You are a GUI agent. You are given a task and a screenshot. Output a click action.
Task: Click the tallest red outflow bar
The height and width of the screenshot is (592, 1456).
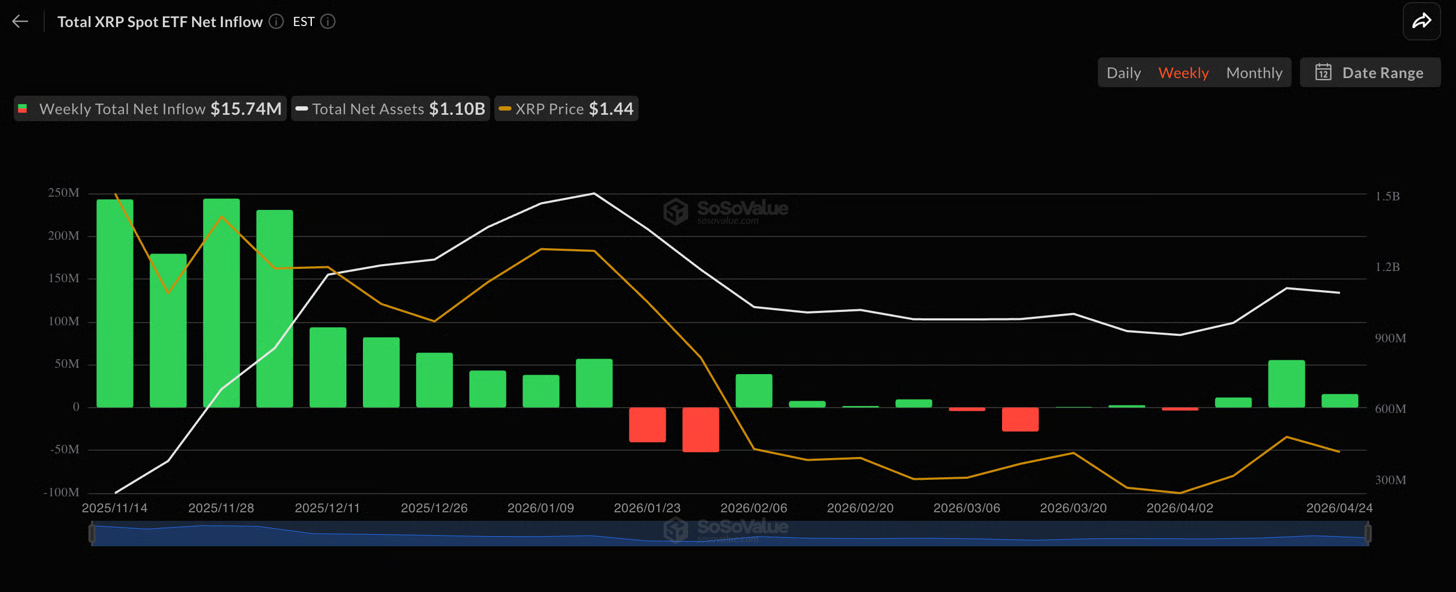click(701, 429)
